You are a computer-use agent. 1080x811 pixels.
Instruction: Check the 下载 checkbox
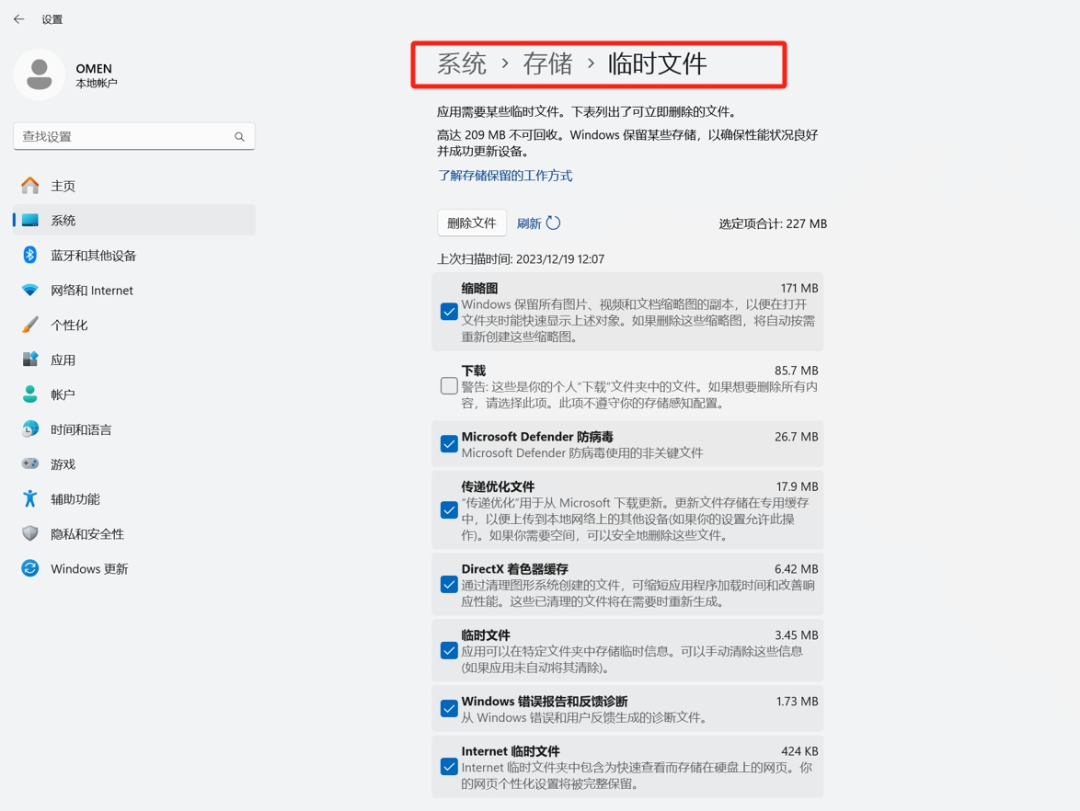point(449,386)
